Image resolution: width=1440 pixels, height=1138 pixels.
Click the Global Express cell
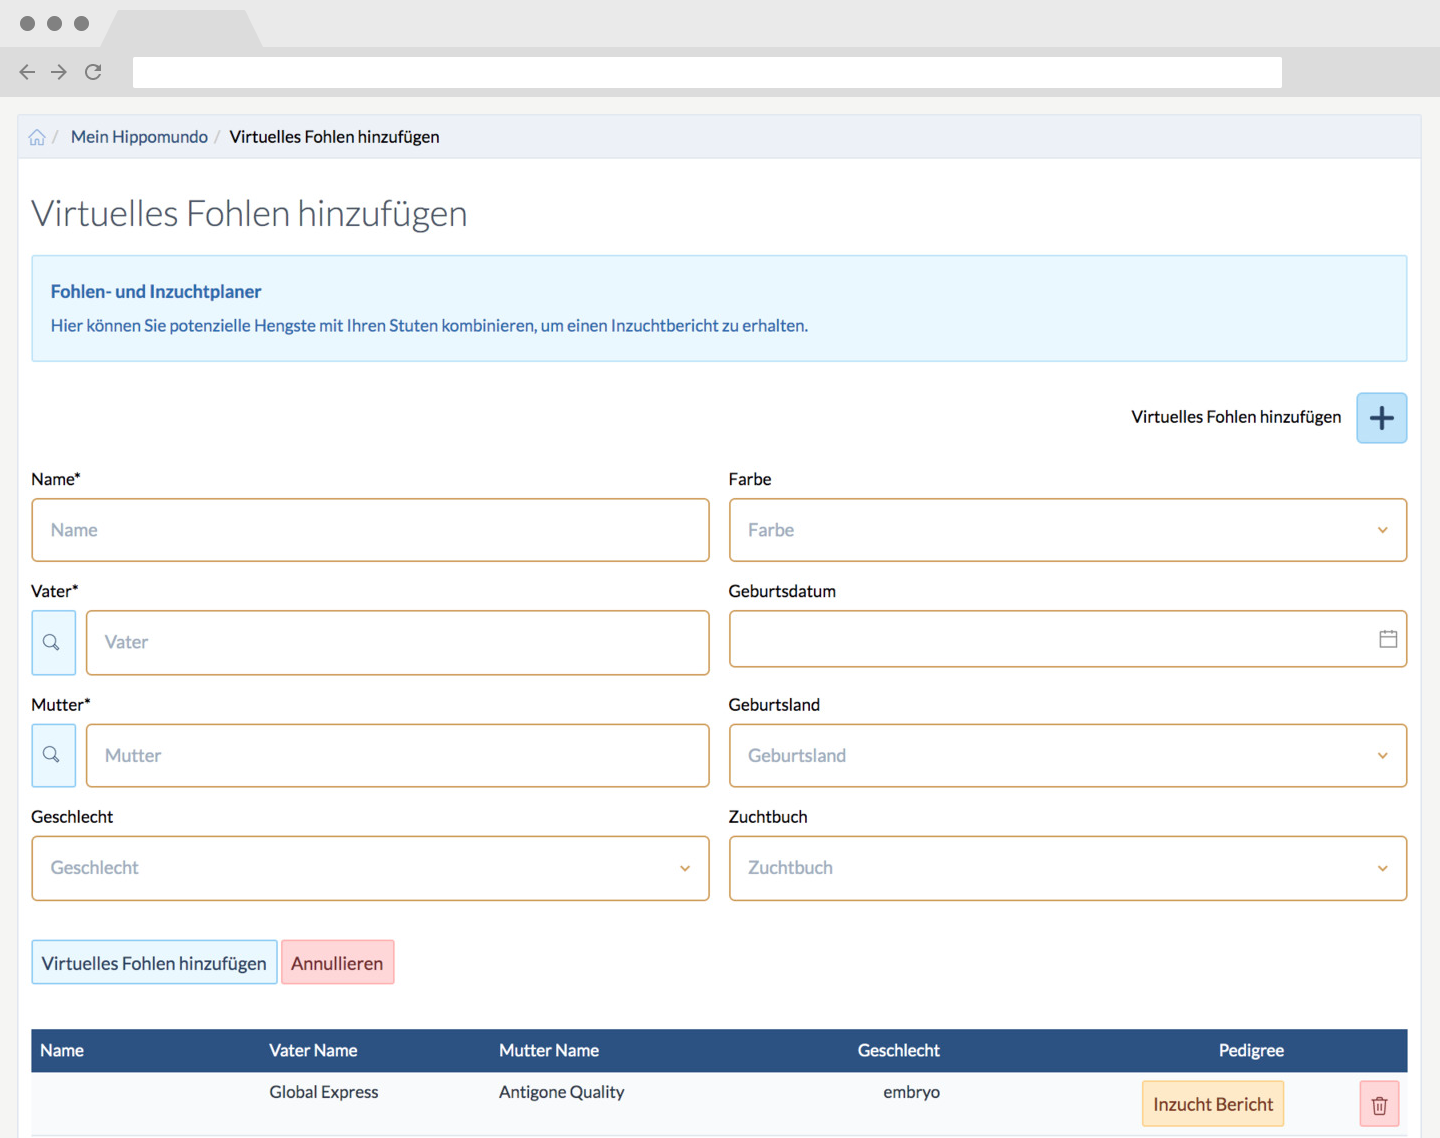[x=324, y=1092]
